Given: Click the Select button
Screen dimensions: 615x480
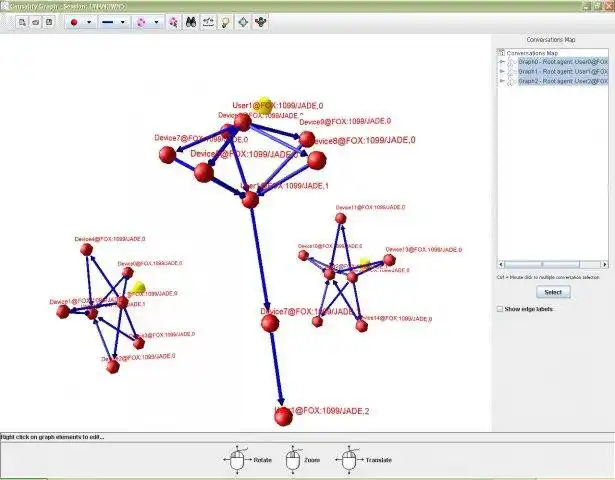Looking at the screenshot, I should (553, 292).
